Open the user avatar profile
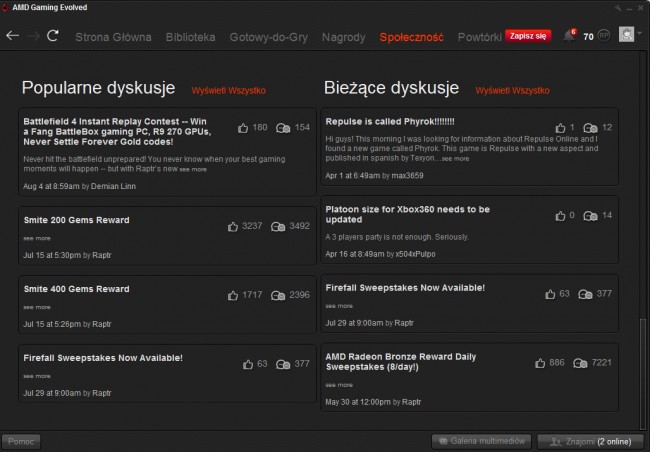This screenshot has width=650, height=452. click(x=626, y=34)
